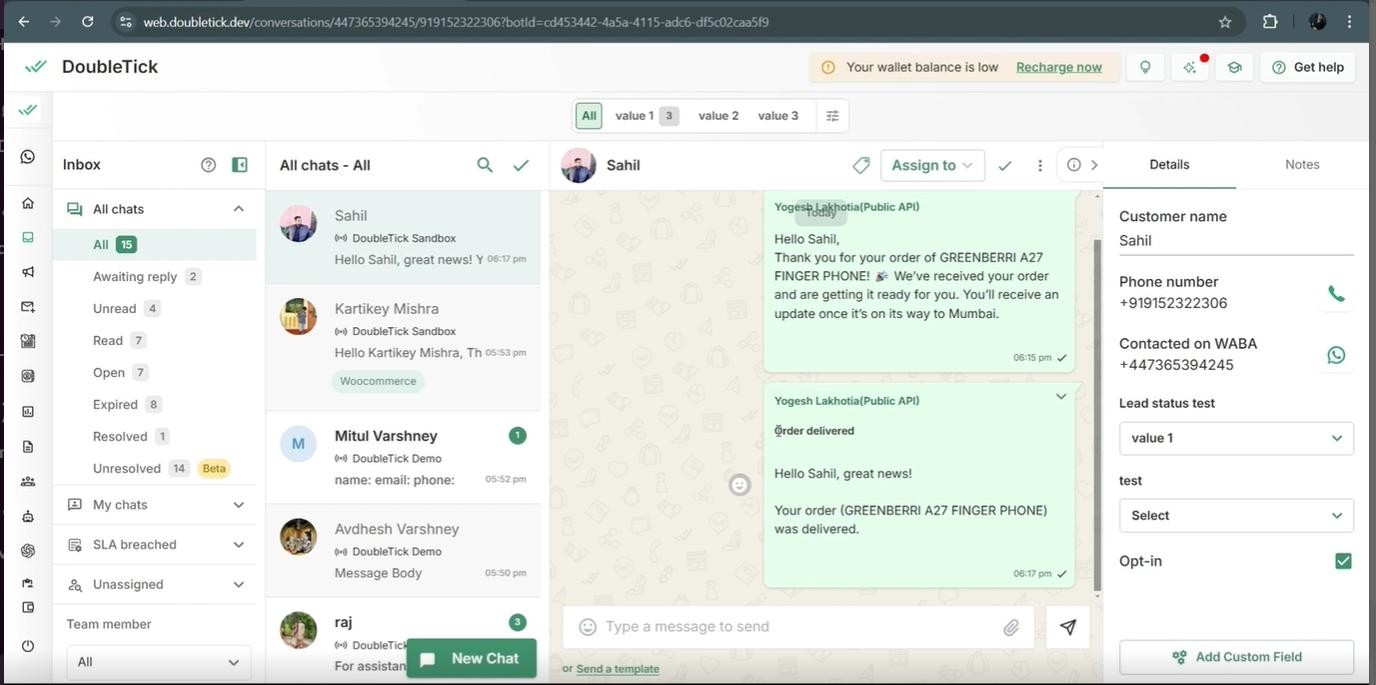Viewport: 1376px width, 685px height.
Task: Open the three-dot menu in chat header
Action: click(1040, 165)
